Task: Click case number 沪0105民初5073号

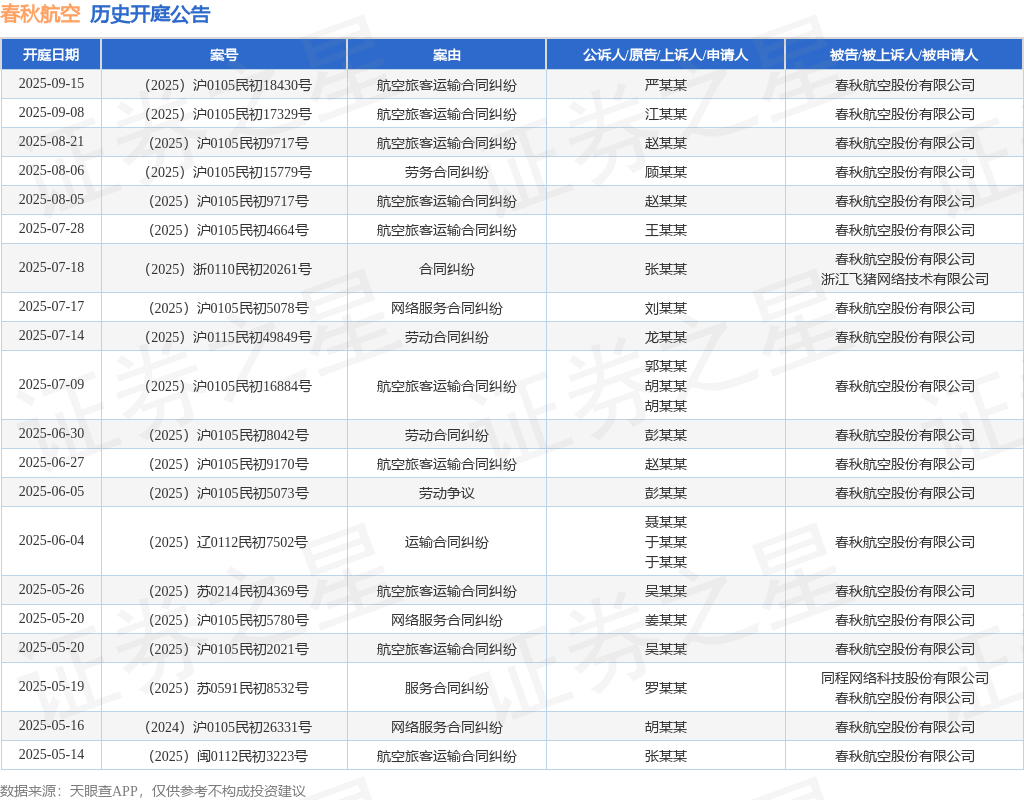Action: click(229, 494)
